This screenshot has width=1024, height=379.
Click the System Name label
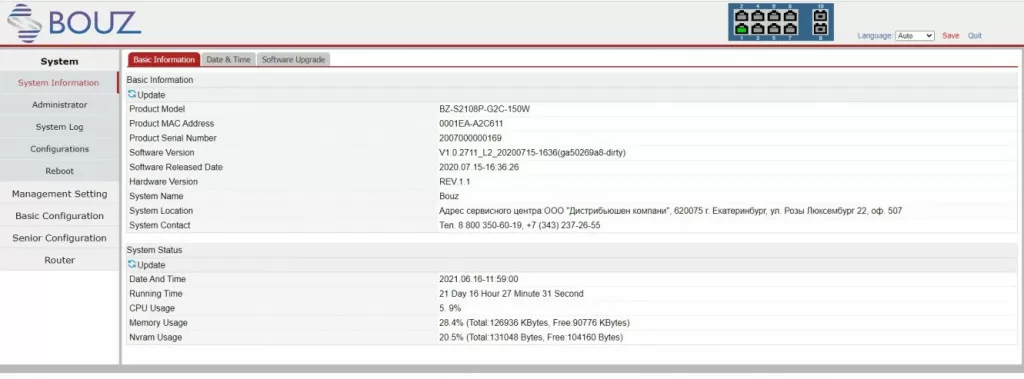(156, 196)
